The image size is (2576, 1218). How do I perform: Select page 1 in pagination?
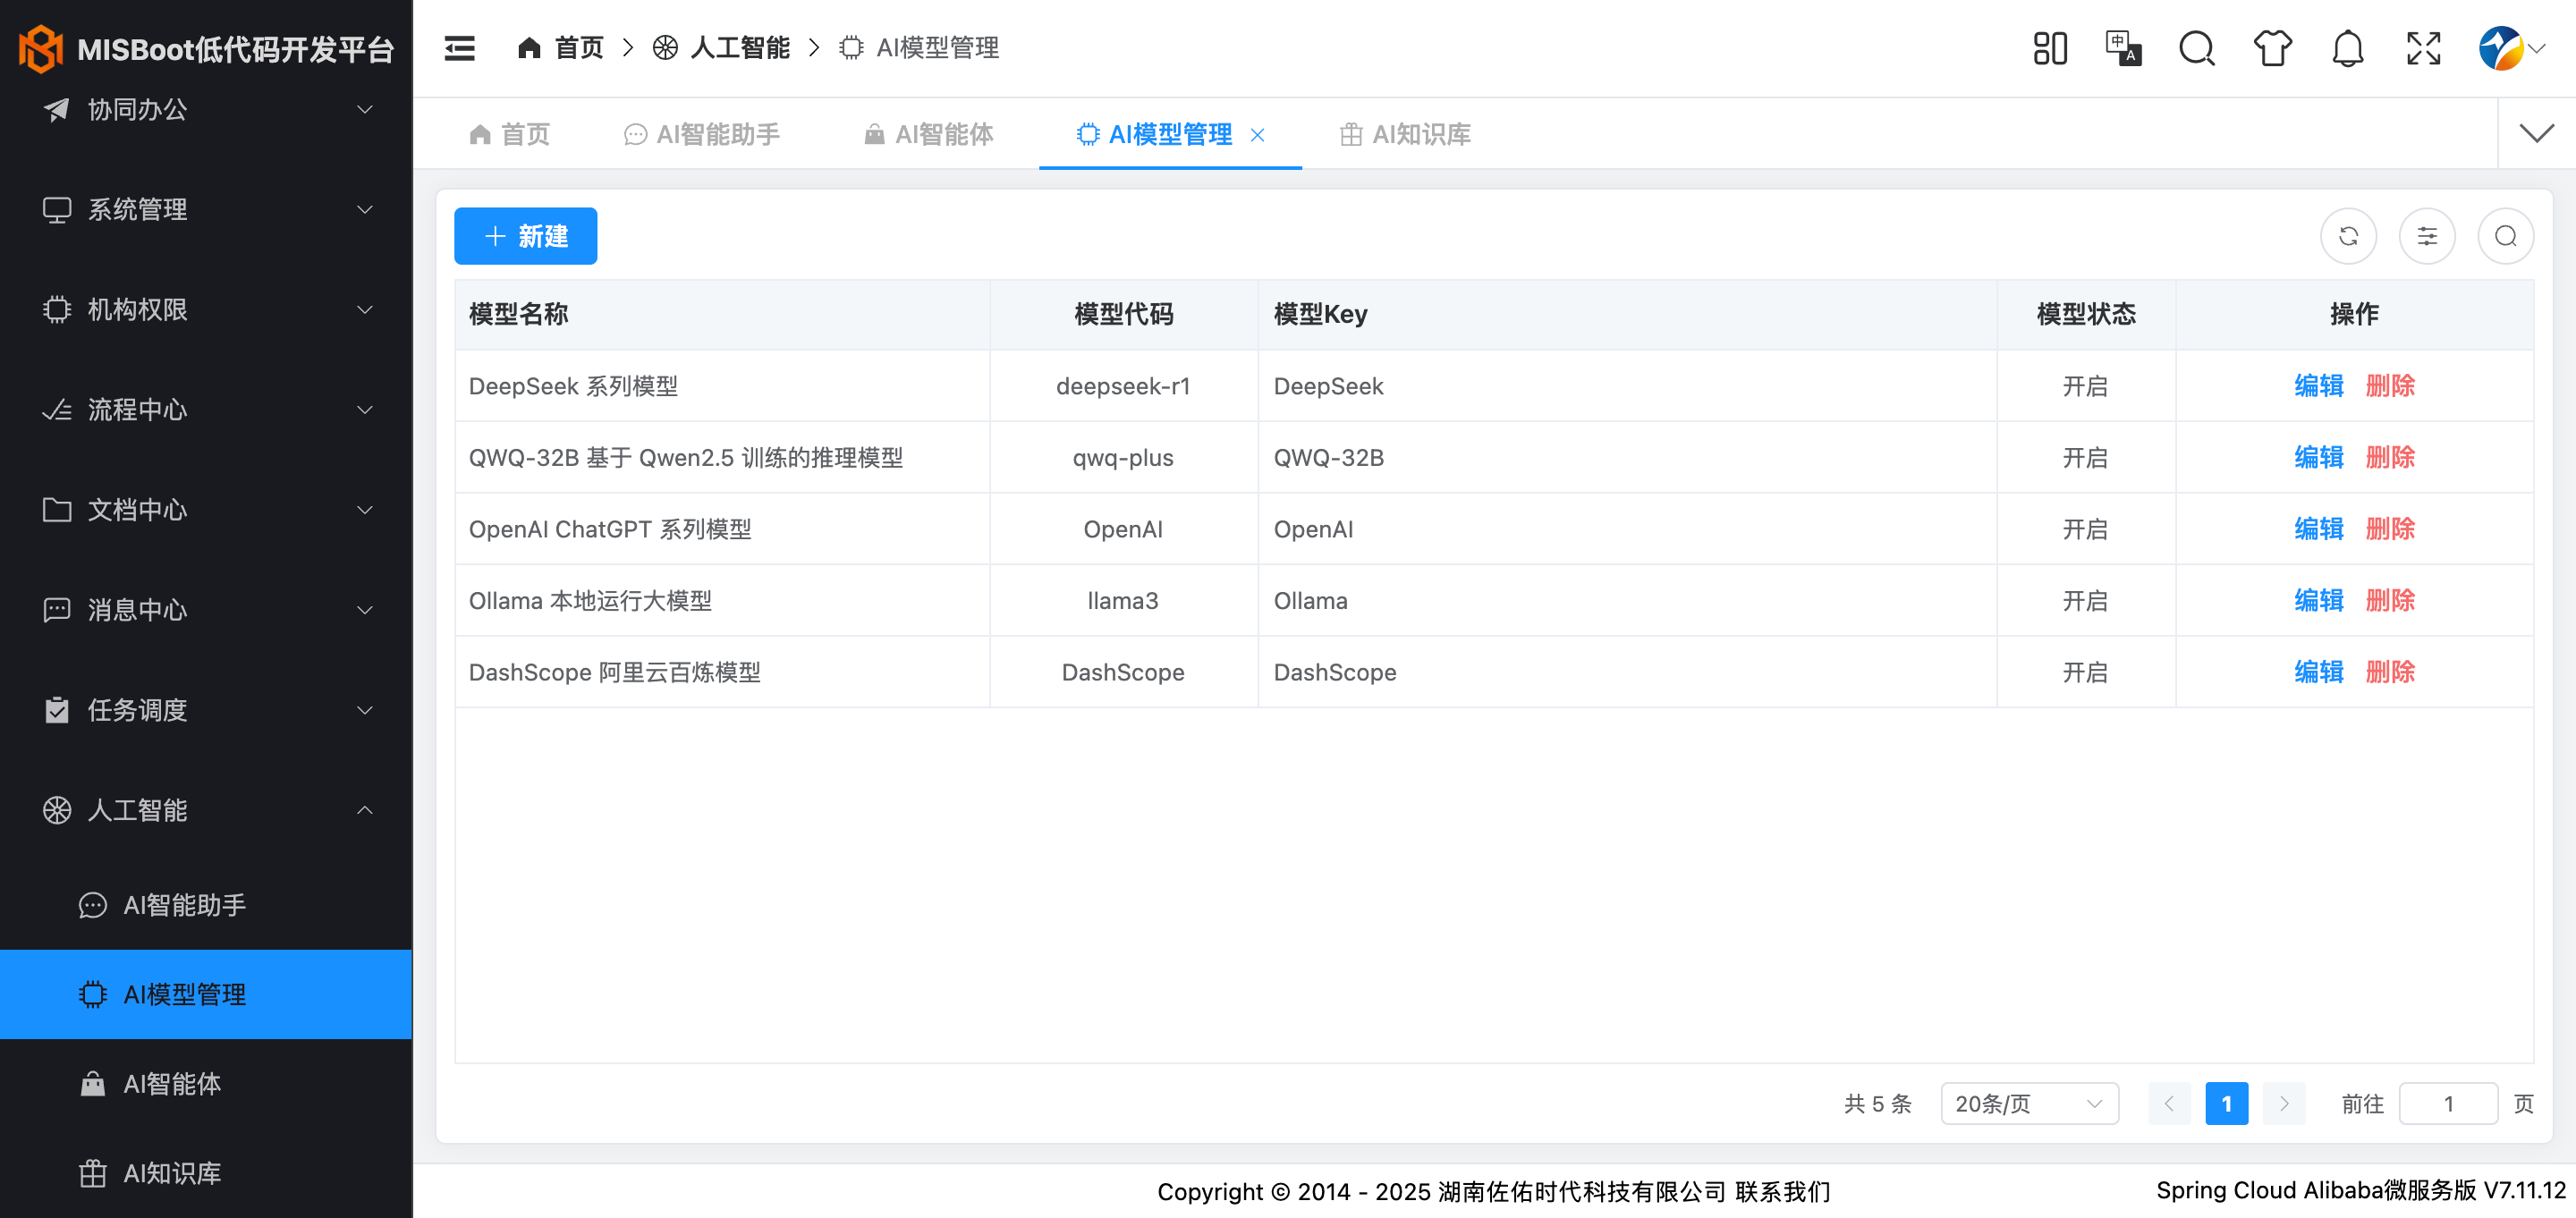[2226, 1103]
